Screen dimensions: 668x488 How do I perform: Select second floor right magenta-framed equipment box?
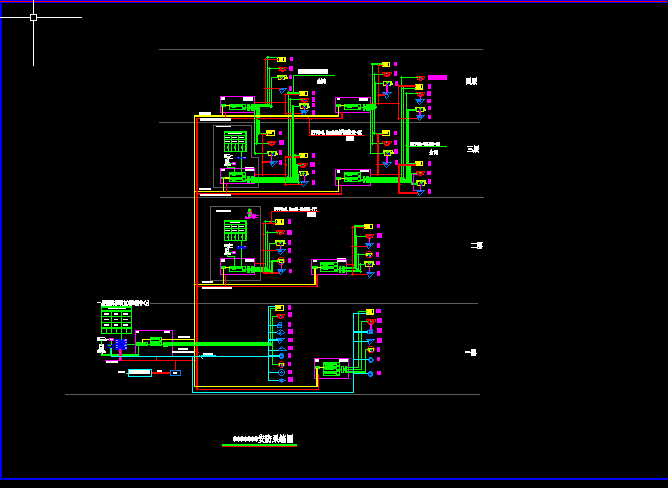pos(327,266)
